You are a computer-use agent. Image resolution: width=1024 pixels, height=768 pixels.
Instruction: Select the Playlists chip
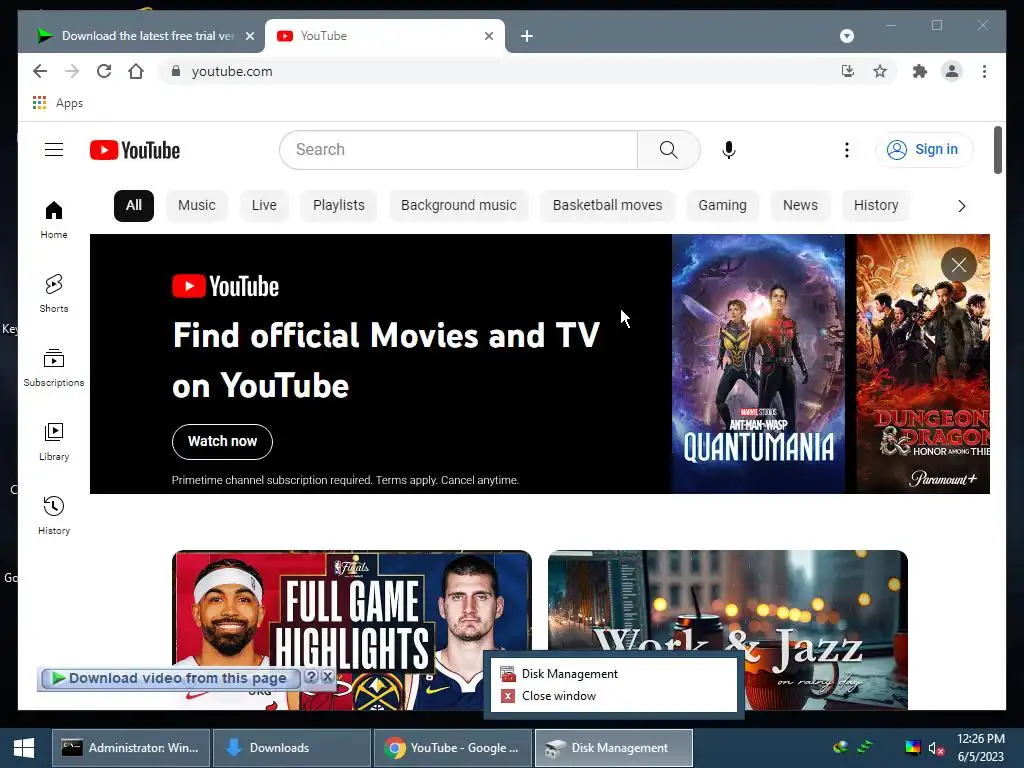click(338, 206)
